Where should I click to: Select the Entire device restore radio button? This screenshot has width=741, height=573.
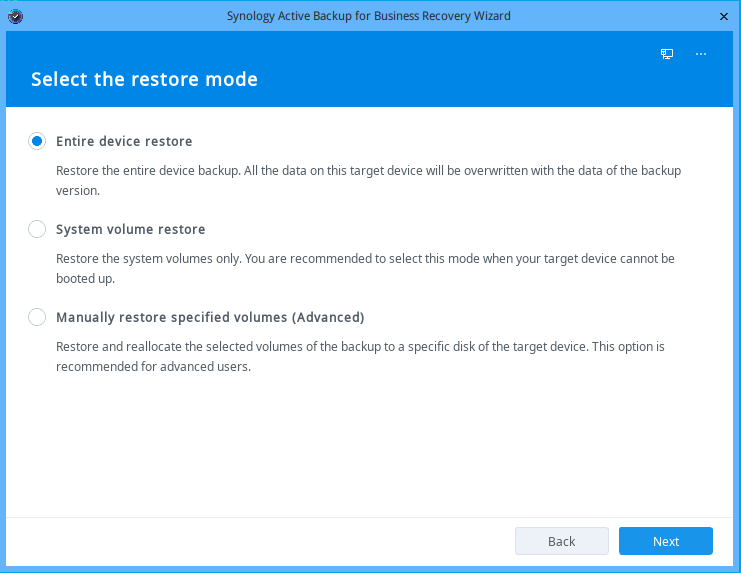point(37,141)
